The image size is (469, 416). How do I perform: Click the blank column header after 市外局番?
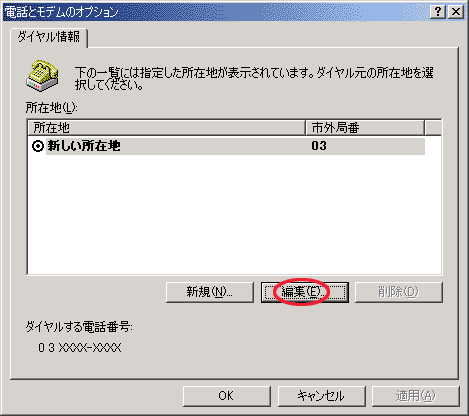pos(433,128)
